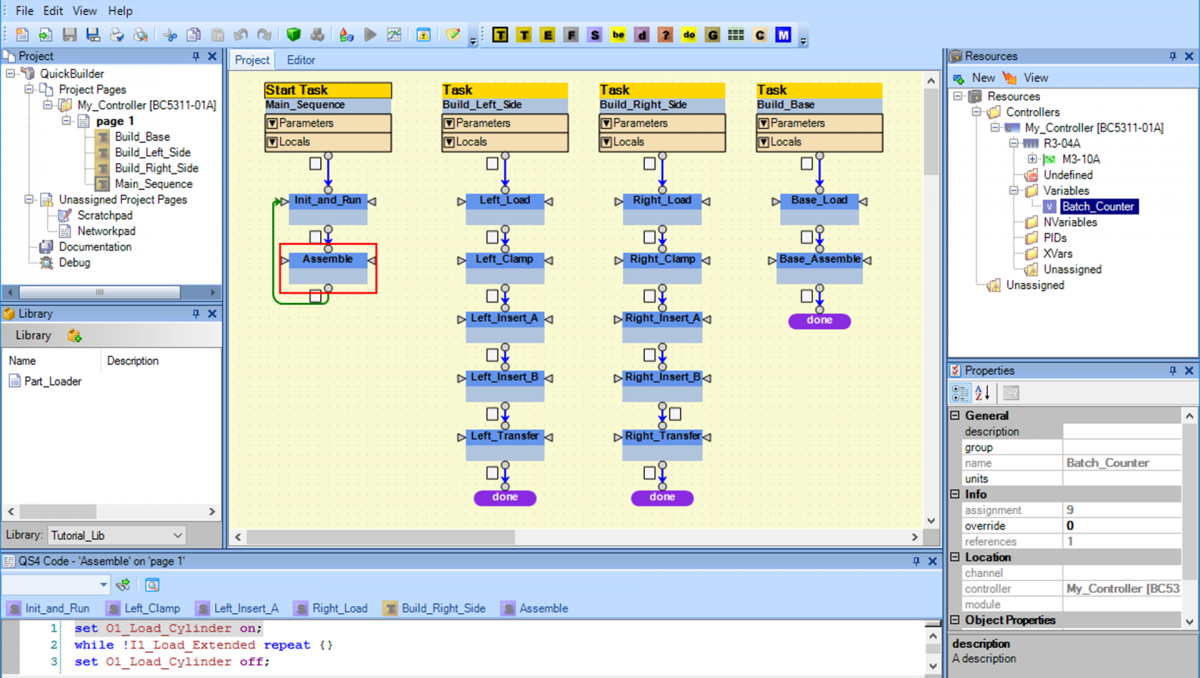The width and height of the screenshot is (1200, 678).
Task: Select the green grid block tool
Action: click(736, 35)
